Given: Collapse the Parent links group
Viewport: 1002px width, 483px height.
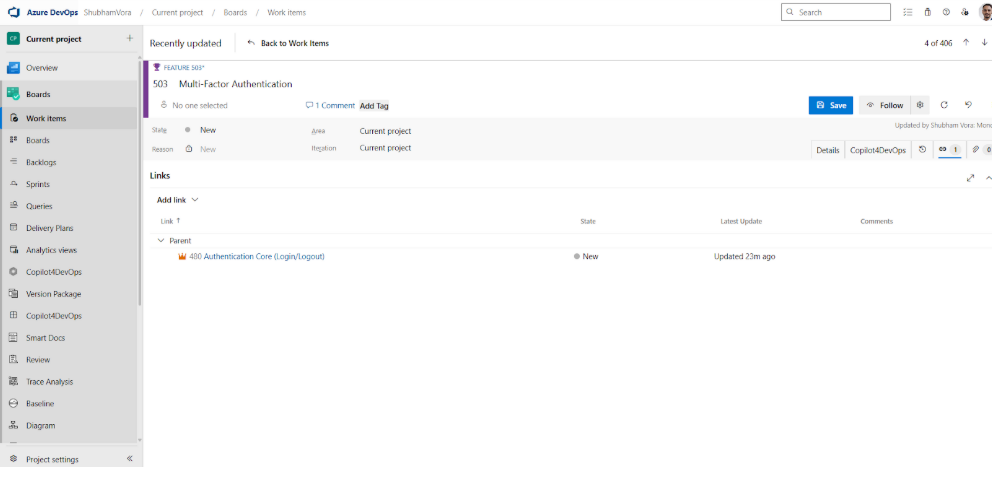Looking at the screenshot, I should [x=161, y=241].
